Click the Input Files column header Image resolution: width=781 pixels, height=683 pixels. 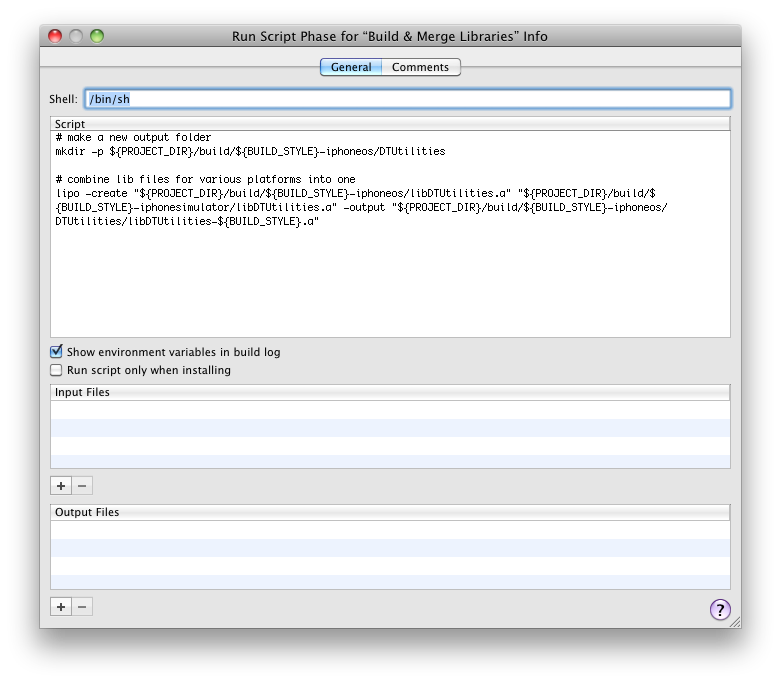390,393
